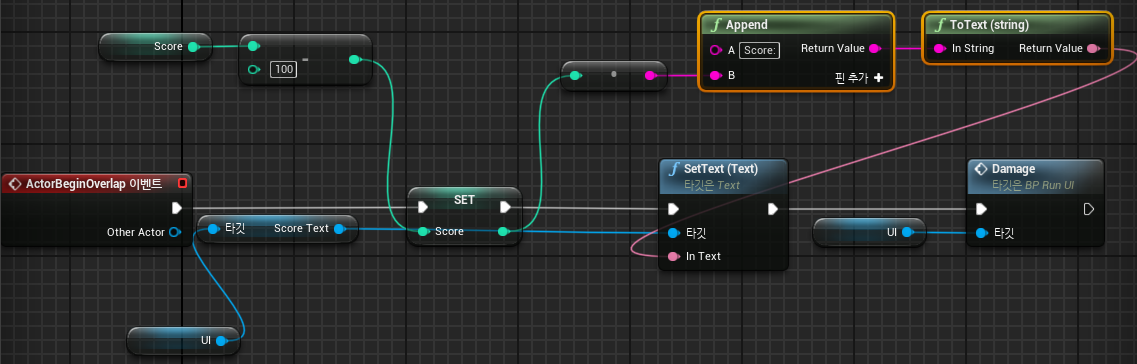This screenshot has height=364, width=1137.
Task: Click the In Text pin on SetText node
Action: point(674,256)
